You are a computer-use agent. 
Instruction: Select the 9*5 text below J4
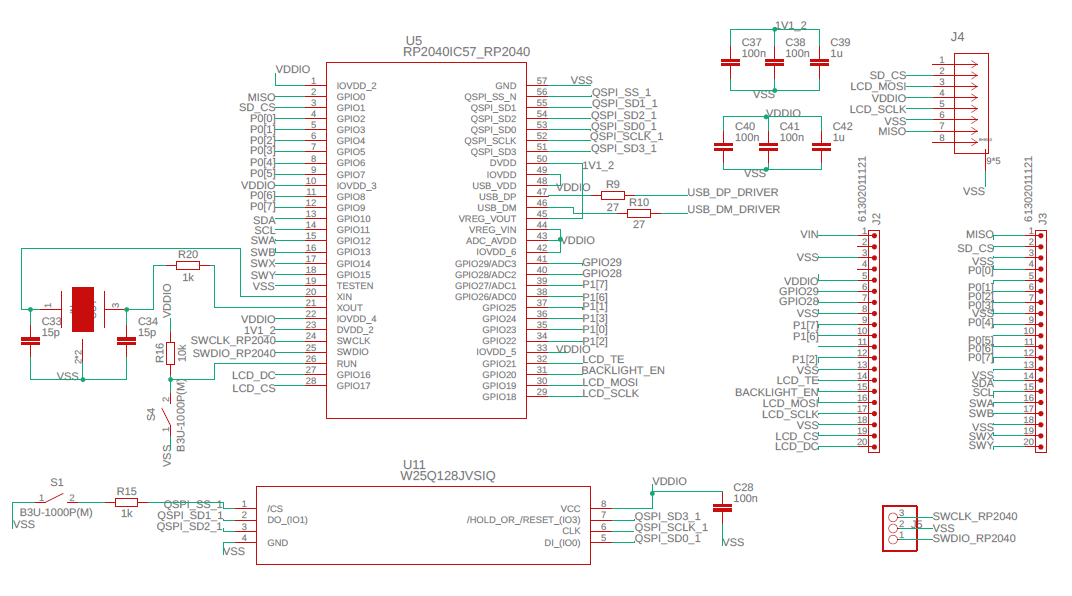point(993,161)
